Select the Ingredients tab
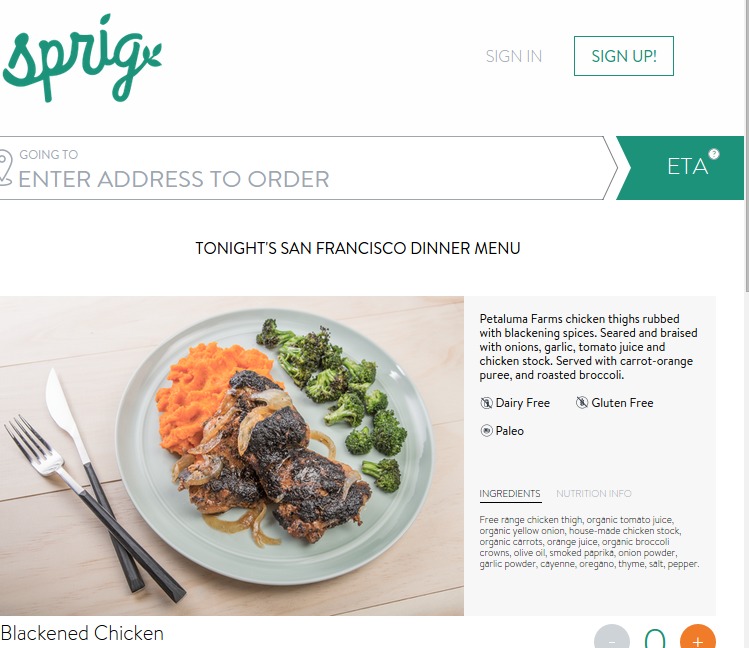This screenshot has width=749, height=648. tap(510, 494)
